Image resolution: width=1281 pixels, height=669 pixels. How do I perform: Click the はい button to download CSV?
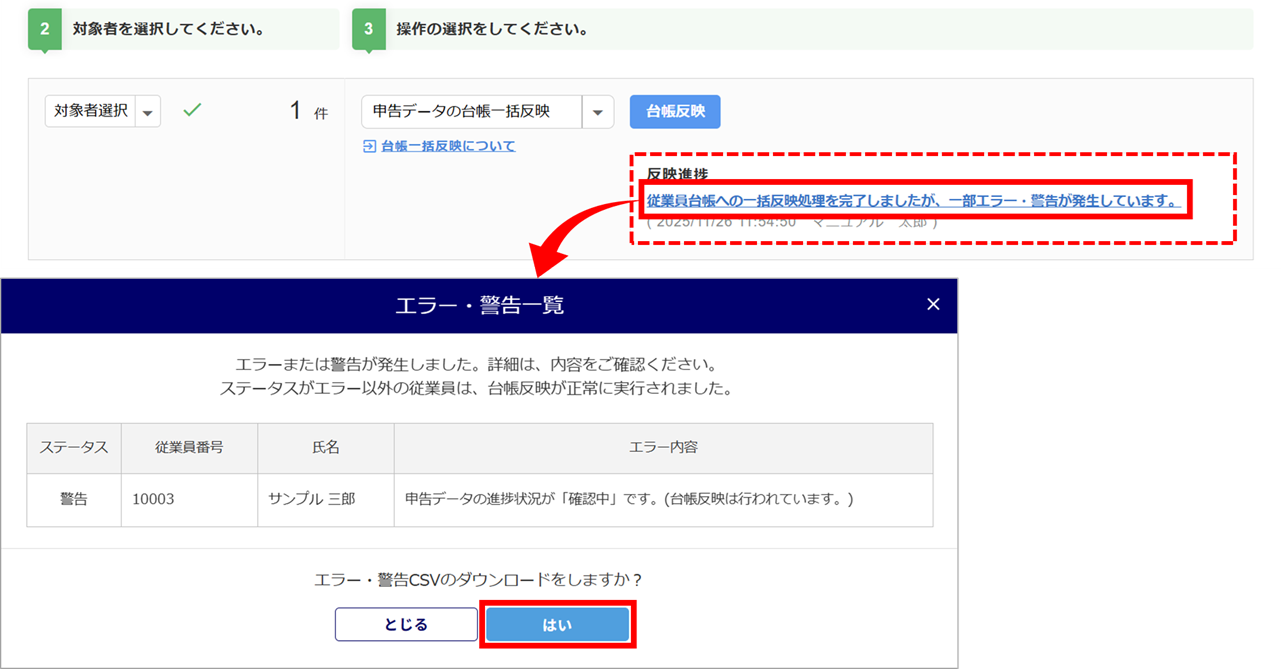[557, 625]
